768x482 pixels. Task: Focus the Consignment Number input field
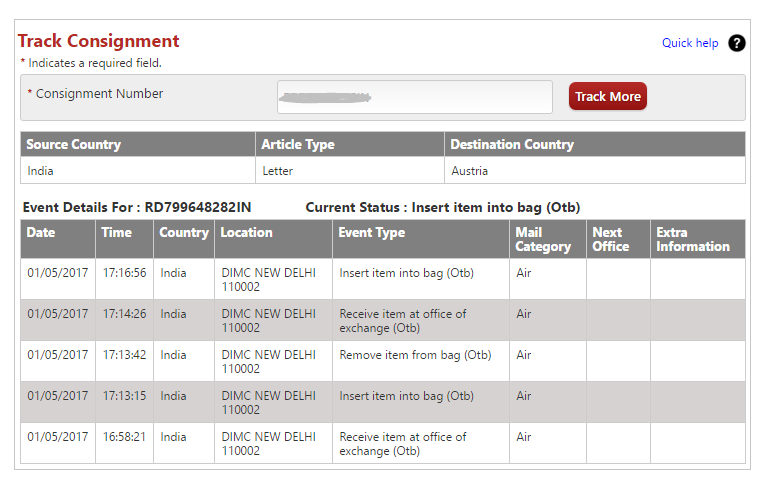414,97
